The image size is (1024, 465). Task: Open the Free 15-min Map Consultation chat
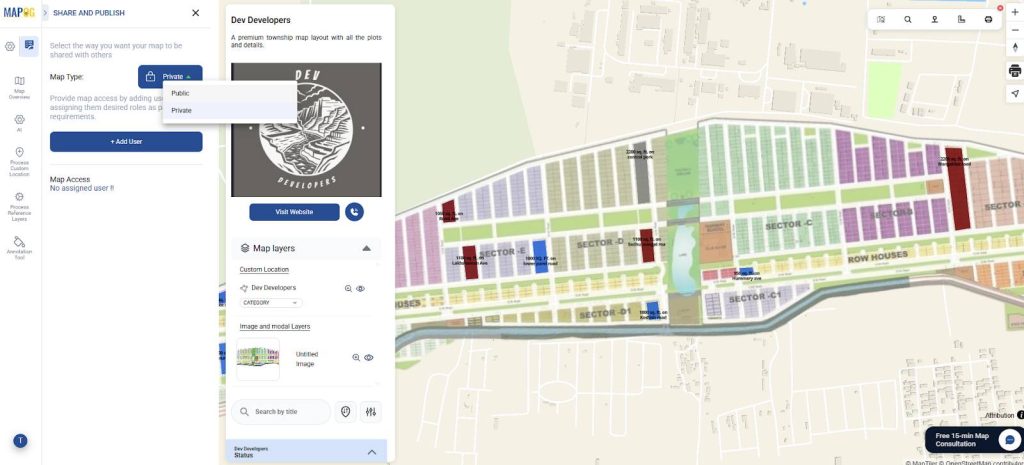[x=974, y=440]
